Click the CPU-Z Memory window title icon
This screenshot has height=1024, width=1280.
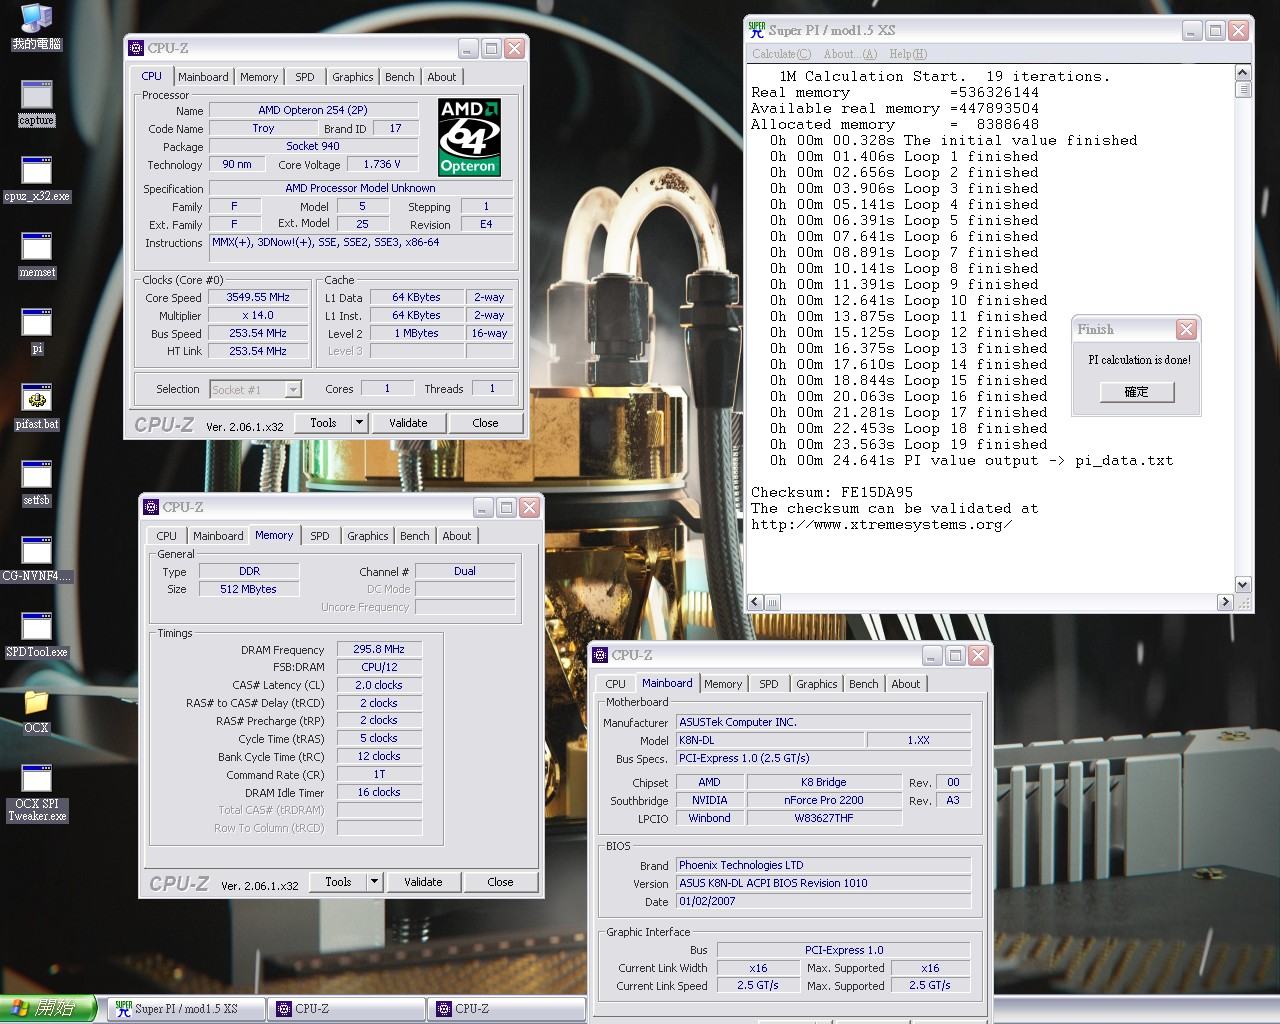click(x=150, y=507)
